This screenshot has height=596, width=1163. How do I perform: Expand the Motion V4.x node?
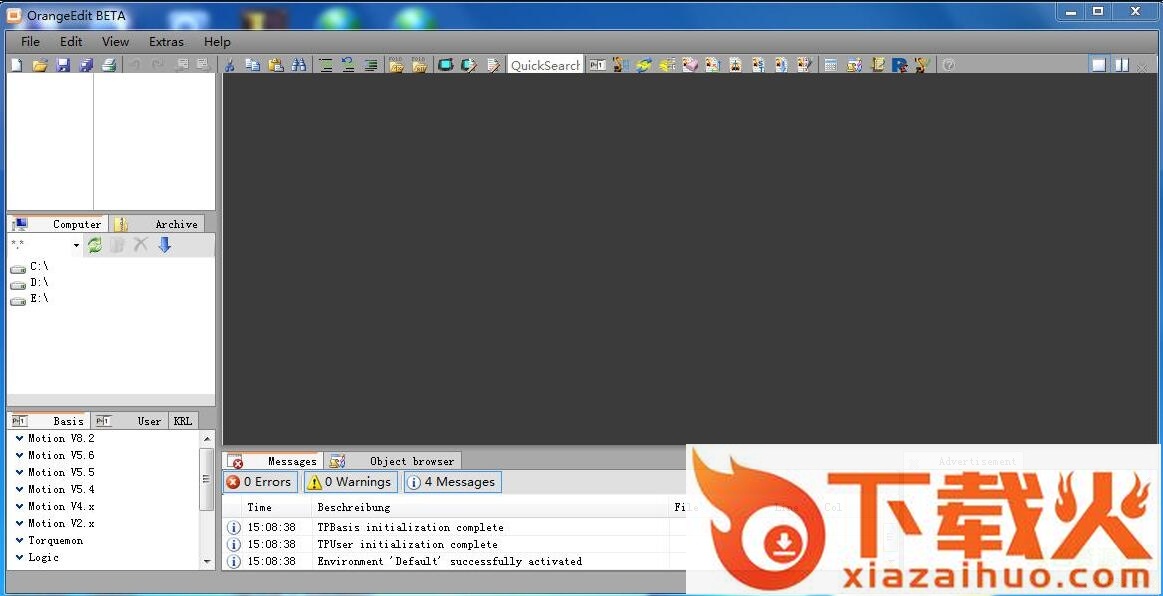[19, 507]
